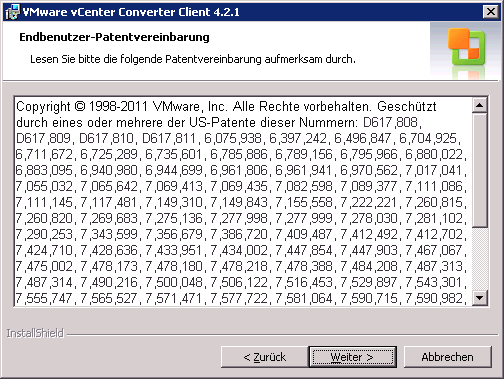Click patent number 7,222,221
This screenshot has width=504, height=379.
pos(369,202)
